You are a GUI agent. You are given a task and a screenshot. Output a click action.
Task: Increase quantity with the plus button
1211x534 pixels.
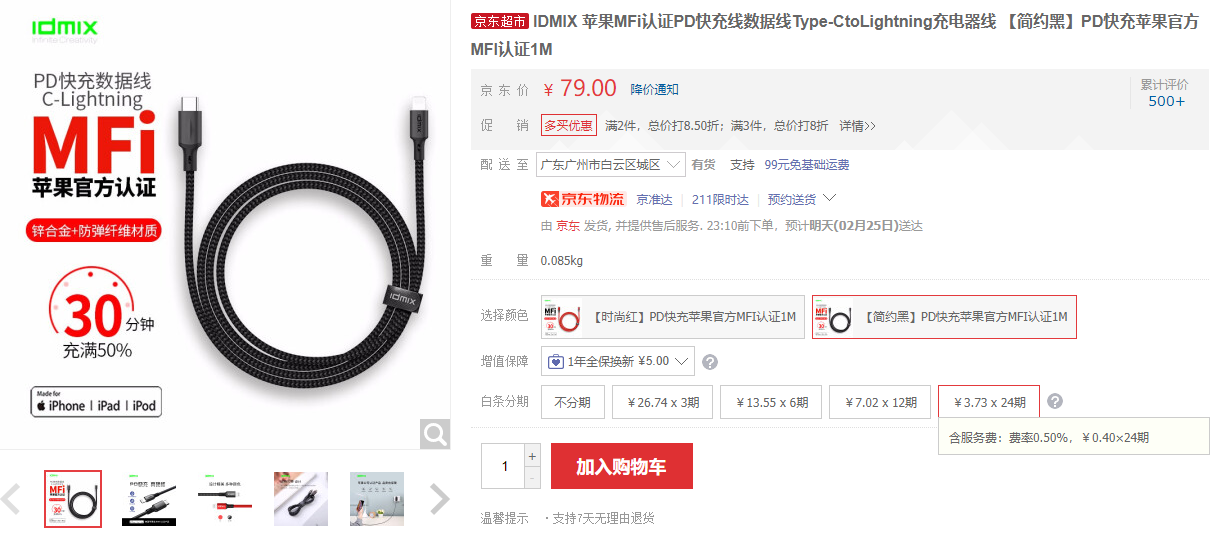point(532,455)
